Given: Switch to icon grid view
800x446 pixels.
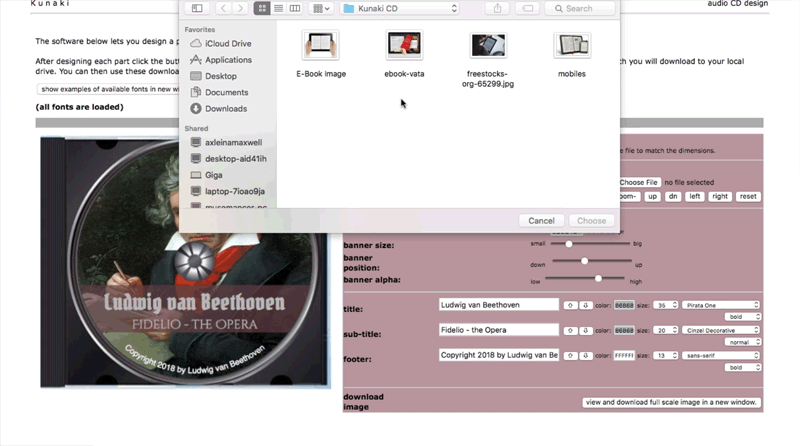Looking at the screenshot, I should click(262, 8).
